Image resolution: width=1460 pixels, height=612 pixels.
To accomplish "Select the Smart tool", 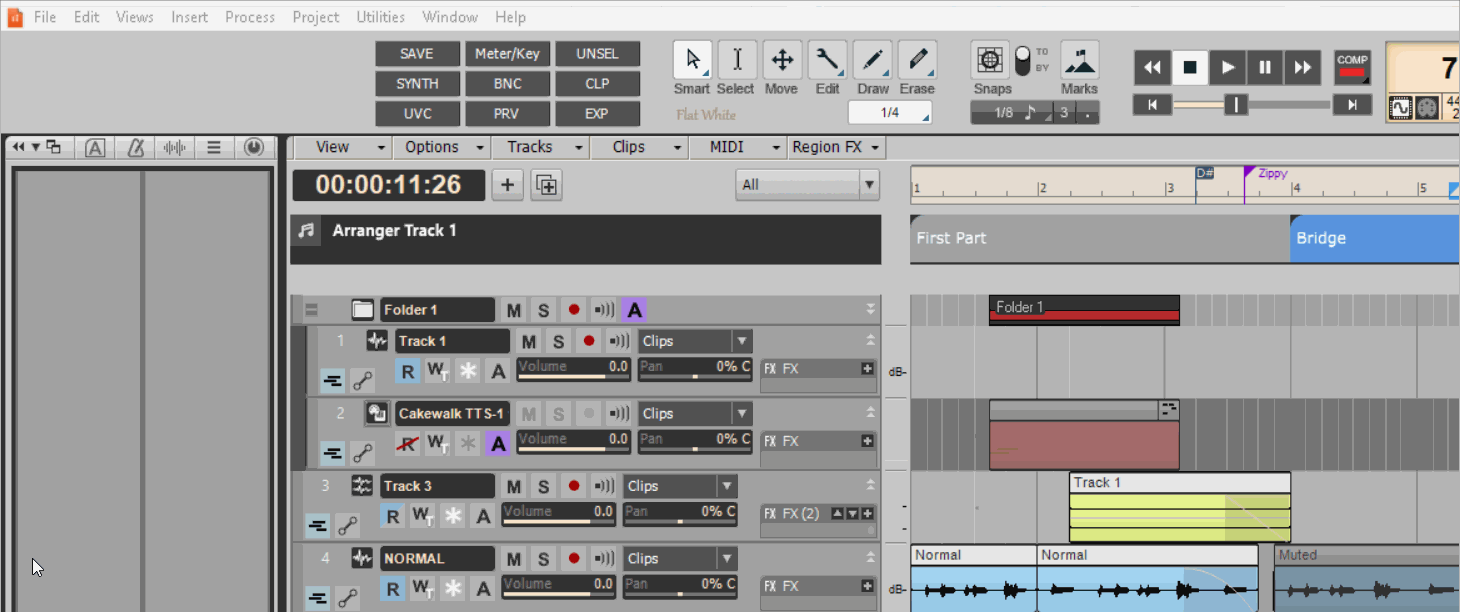I will (692, 60).
